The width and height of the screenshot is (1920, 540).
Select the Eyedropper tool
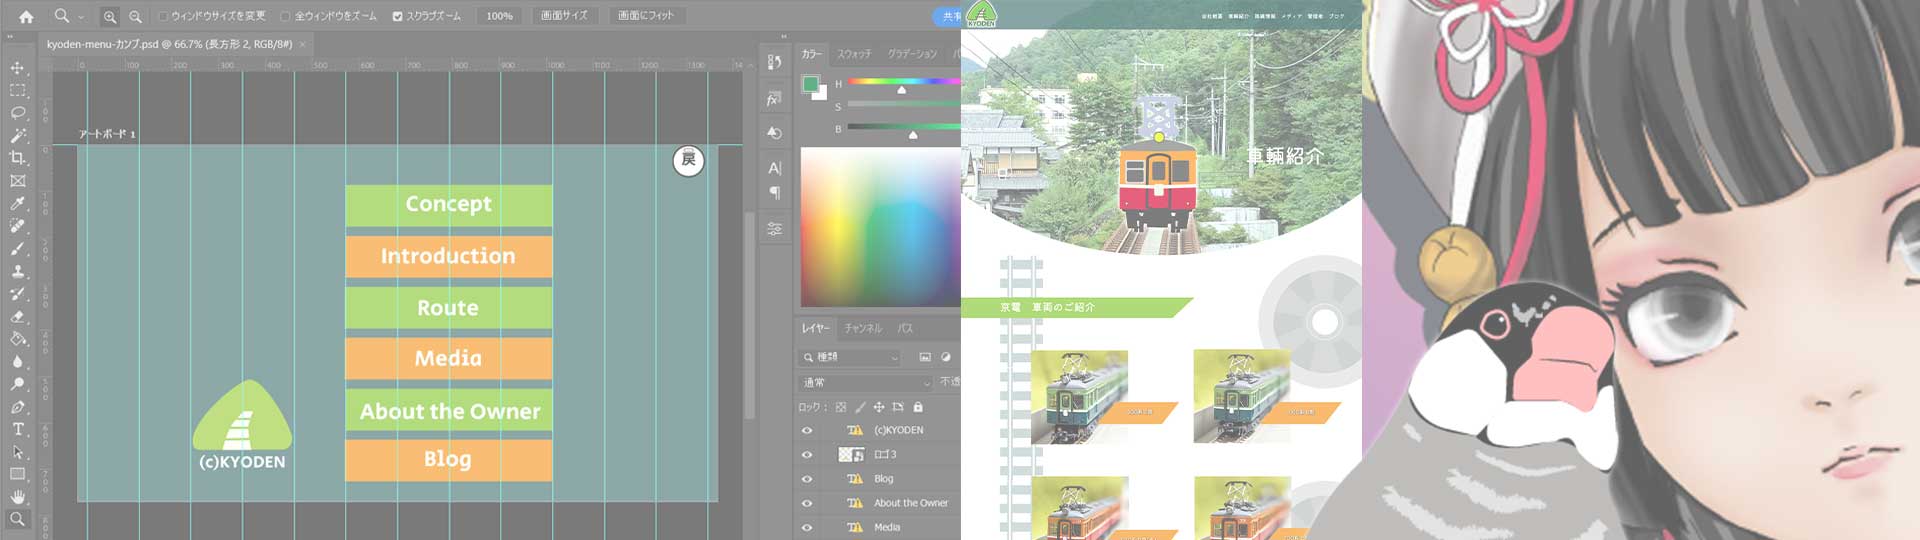coord(17,203)
